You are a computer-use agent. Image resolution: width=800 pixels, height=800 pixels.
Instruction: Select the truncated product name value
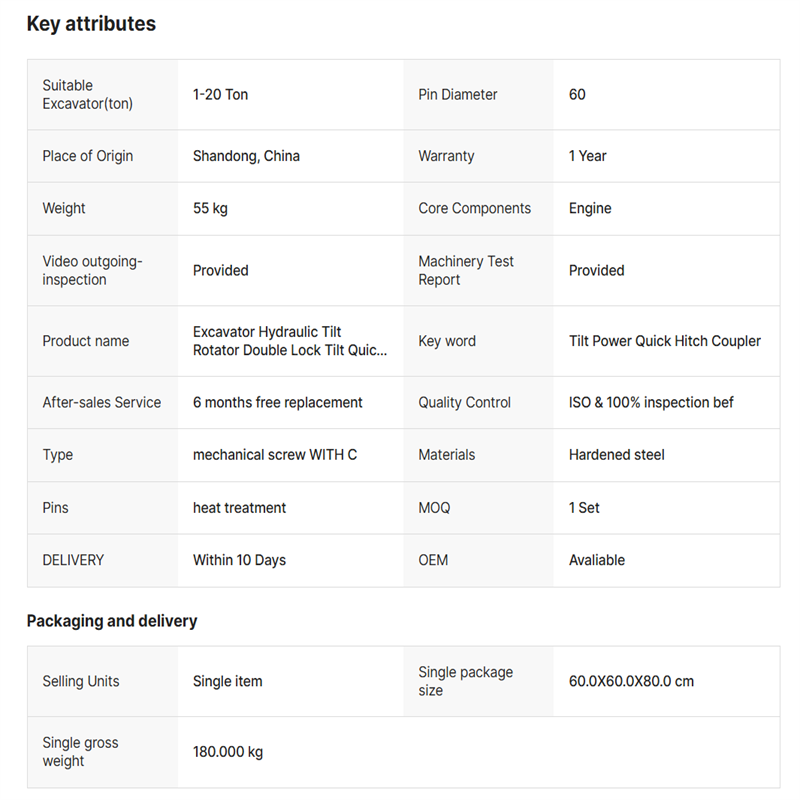pos(290,341)
